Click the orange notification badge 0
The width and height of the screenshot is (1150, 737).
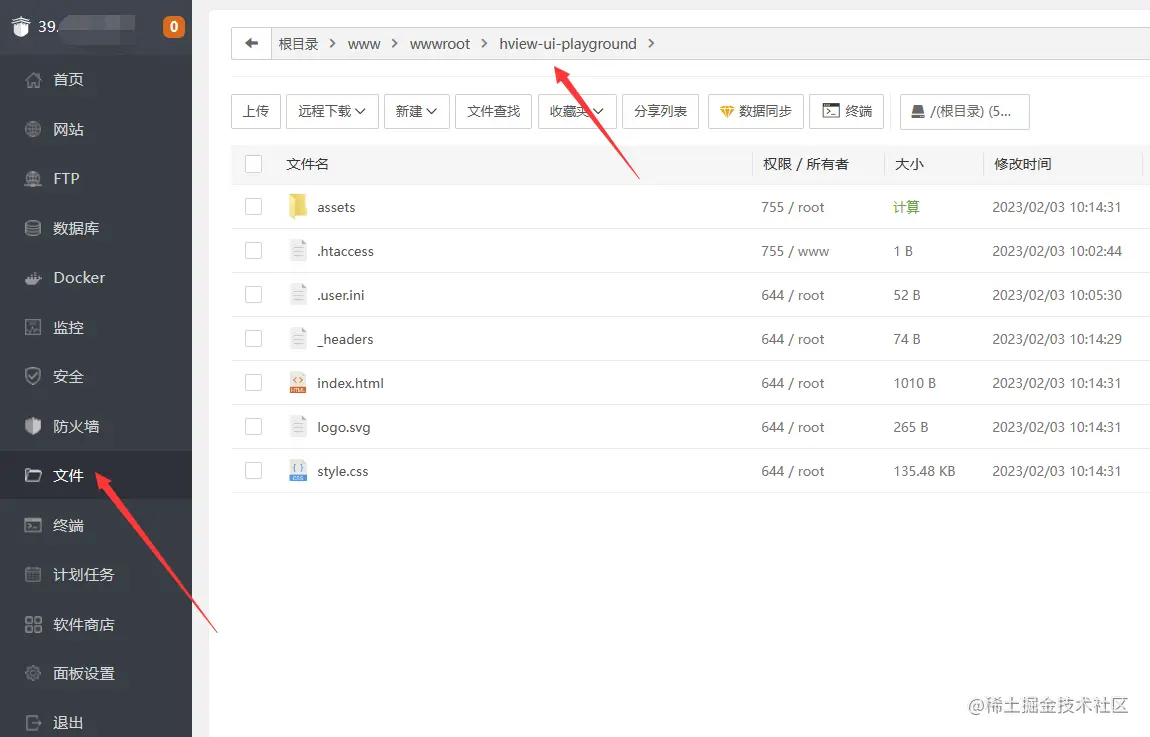tap(174, 27)
